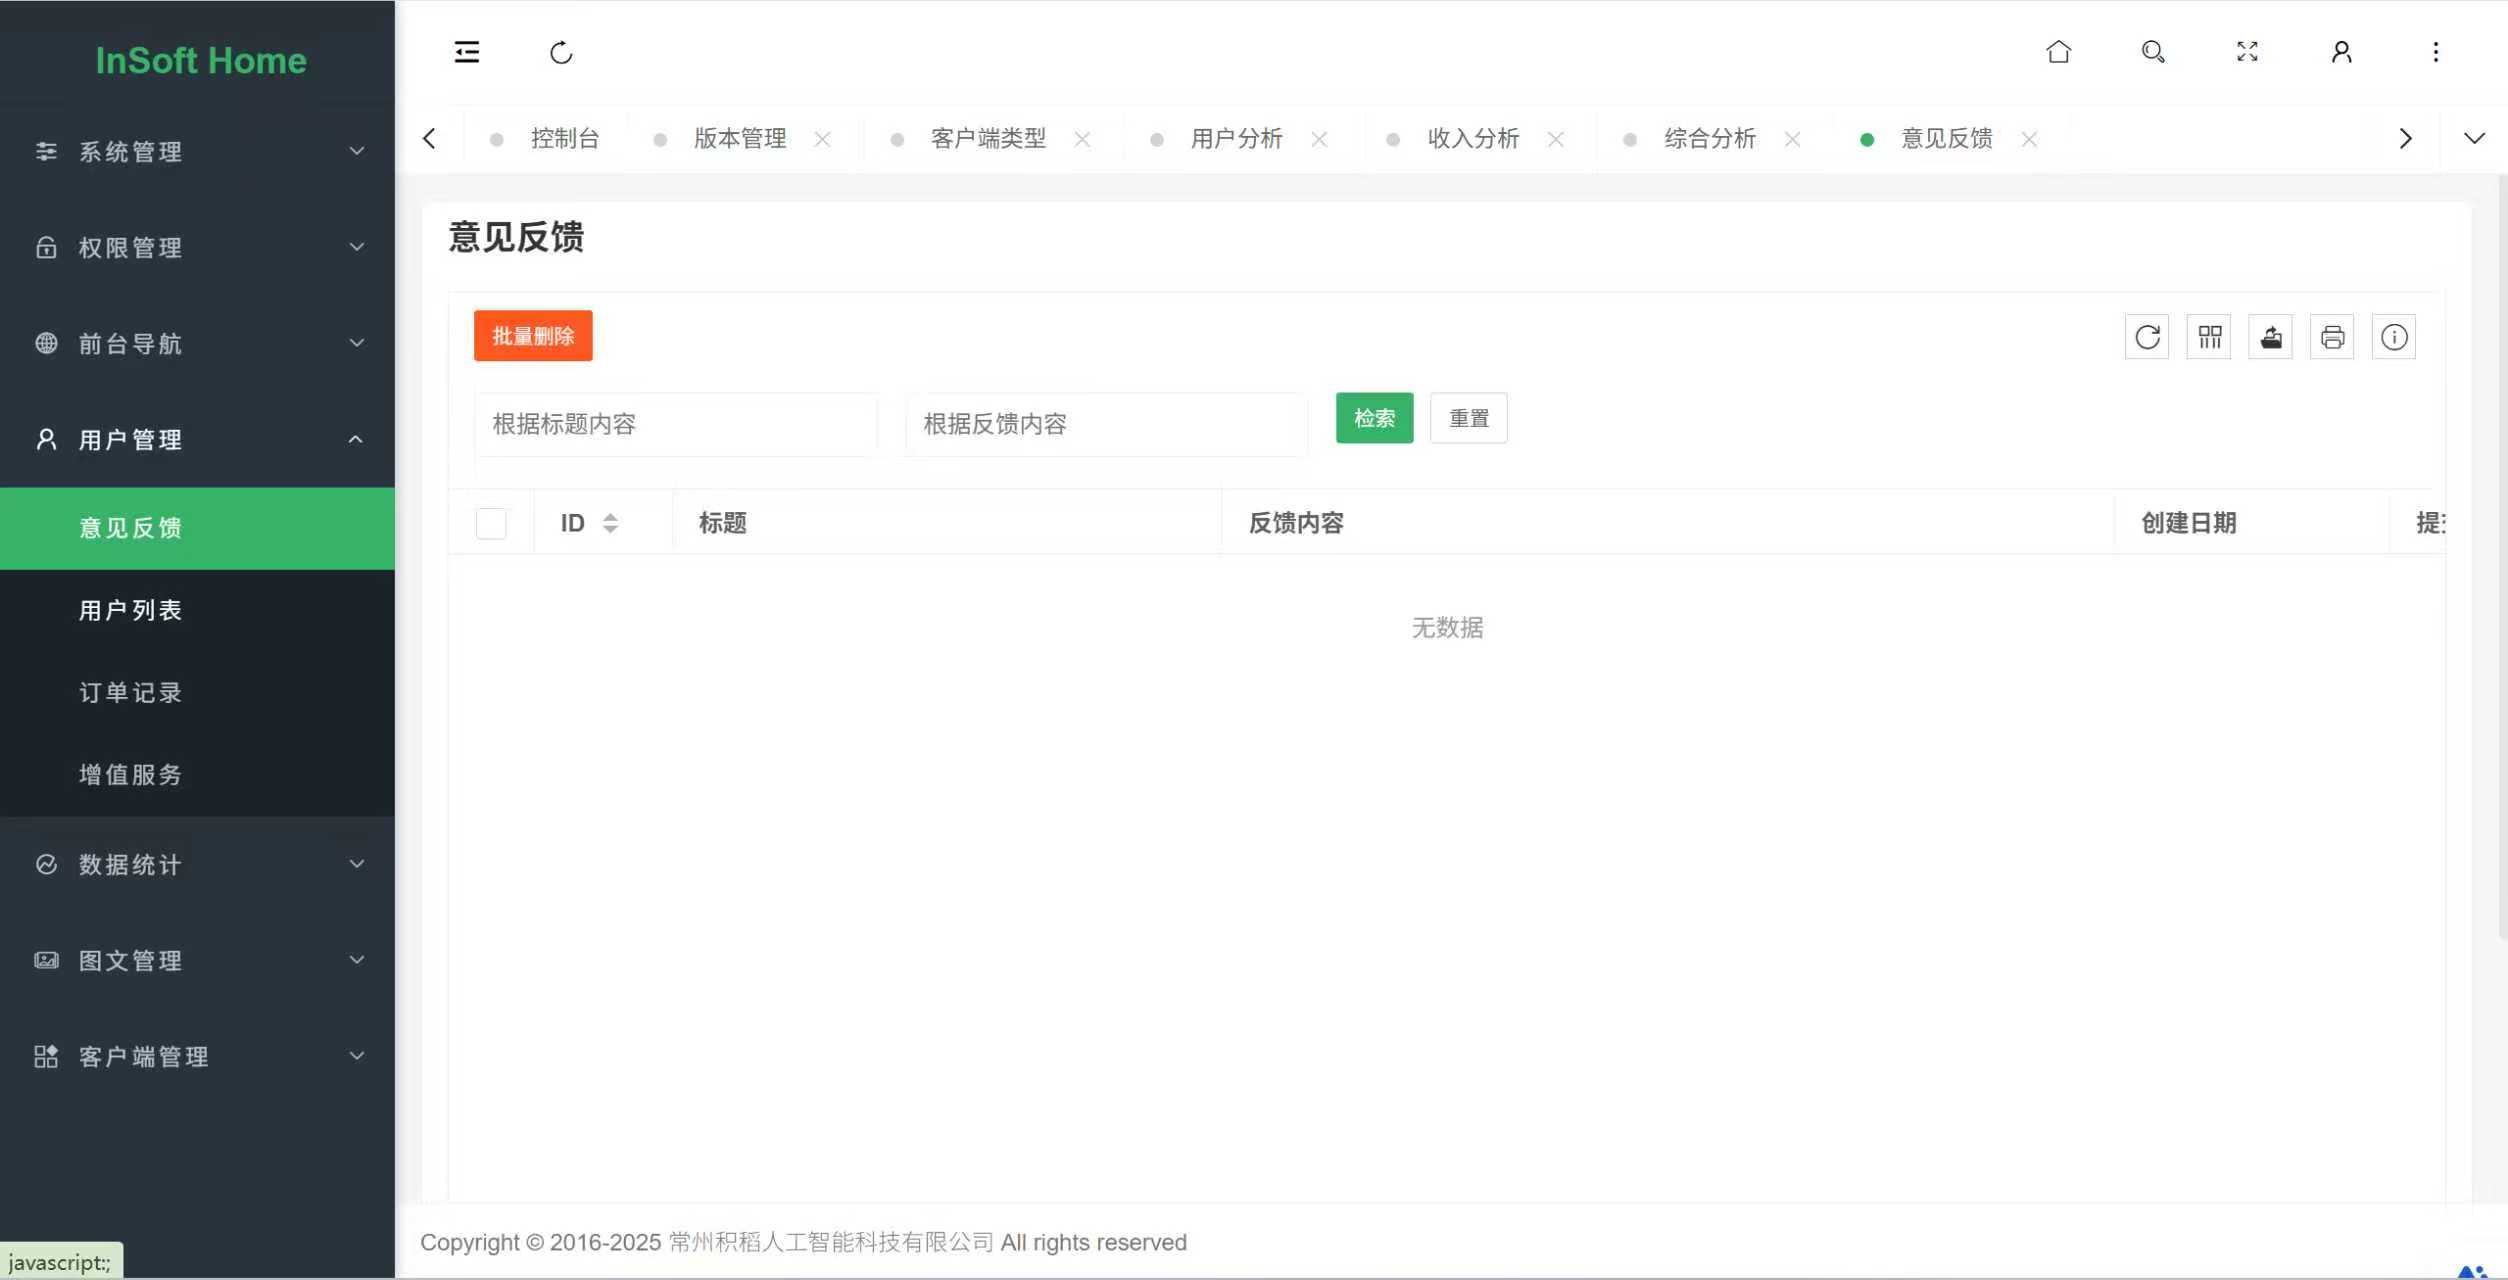The image size is (2508, 1280).
Task: Open the fullscreen toggle icon
Action: pos(2246,51)
